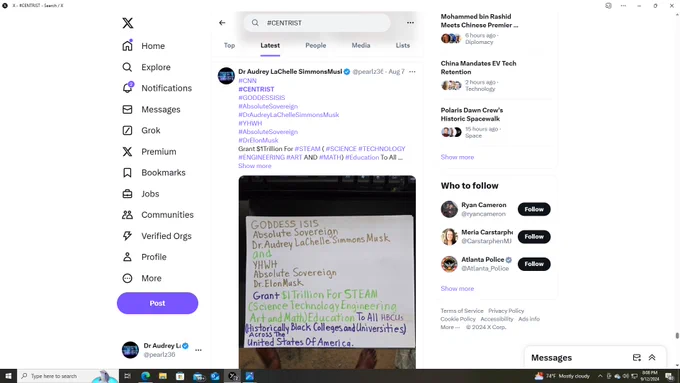Open Privacy Policy link
The height and width of the screenshot is (383, 680).
(x=506, y=311)
